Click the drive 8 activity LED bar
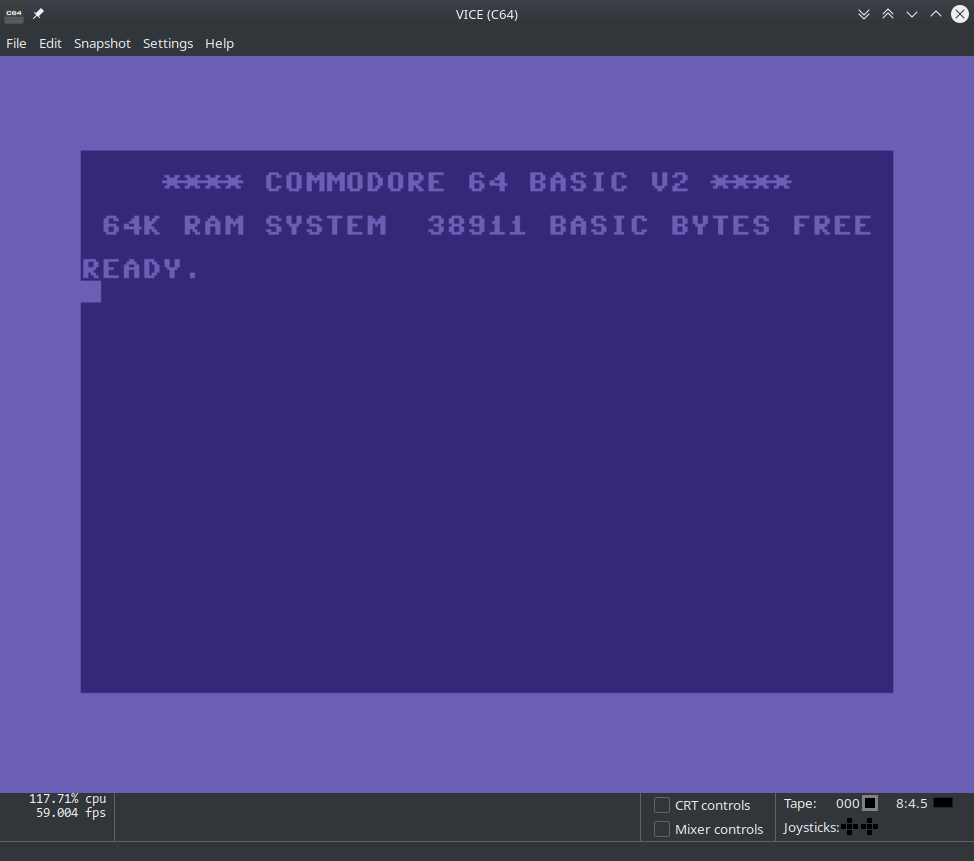 pyautogui.click(x=944, y=803)
